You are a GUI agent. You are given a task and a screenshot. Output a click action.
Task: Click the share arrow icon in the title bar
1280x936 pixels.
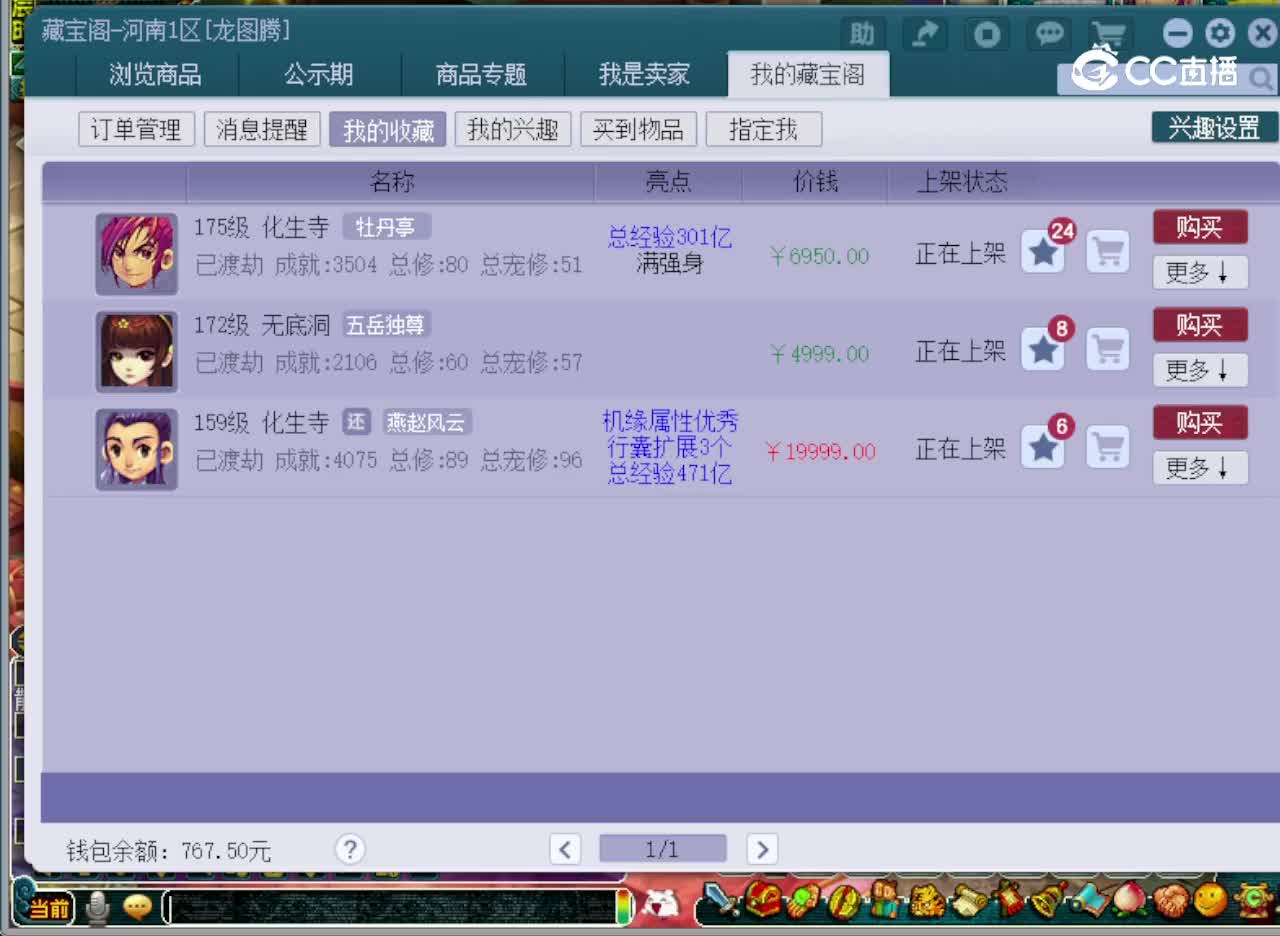click(x=924, y=33)
